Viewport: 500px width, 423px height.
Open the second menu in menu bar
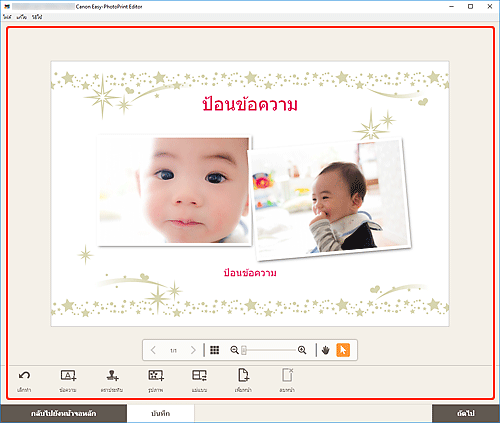tap(22, 17)
